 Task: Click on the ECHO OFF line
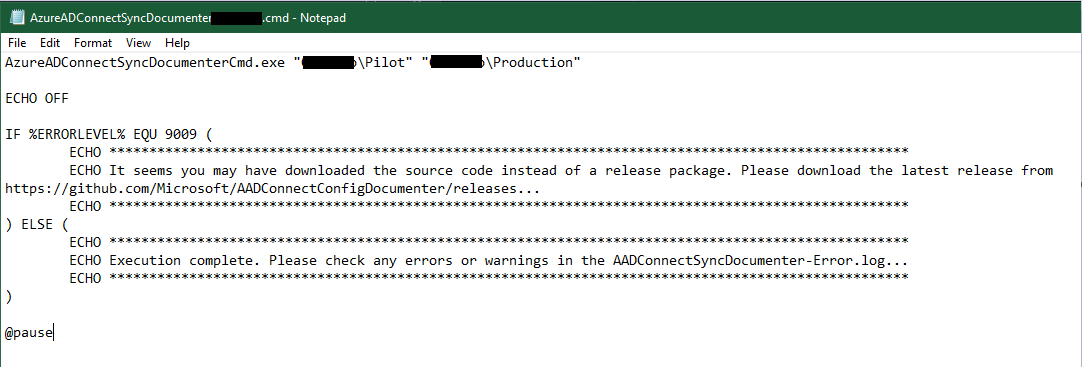pyautogui.click(x=37, y=99)
